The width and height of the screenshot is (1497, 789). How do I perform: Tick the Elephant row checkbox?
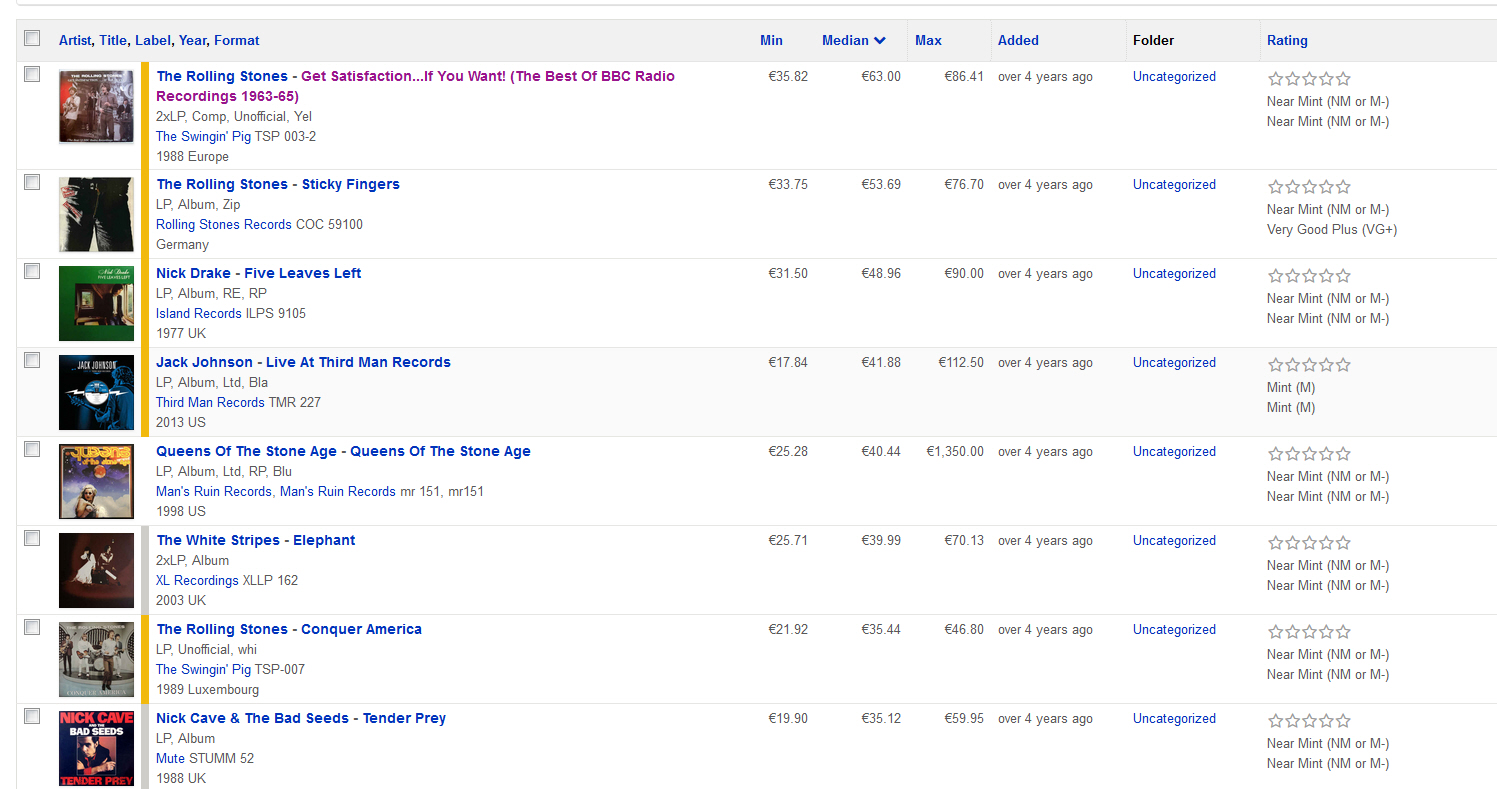(x=32, y=538)
